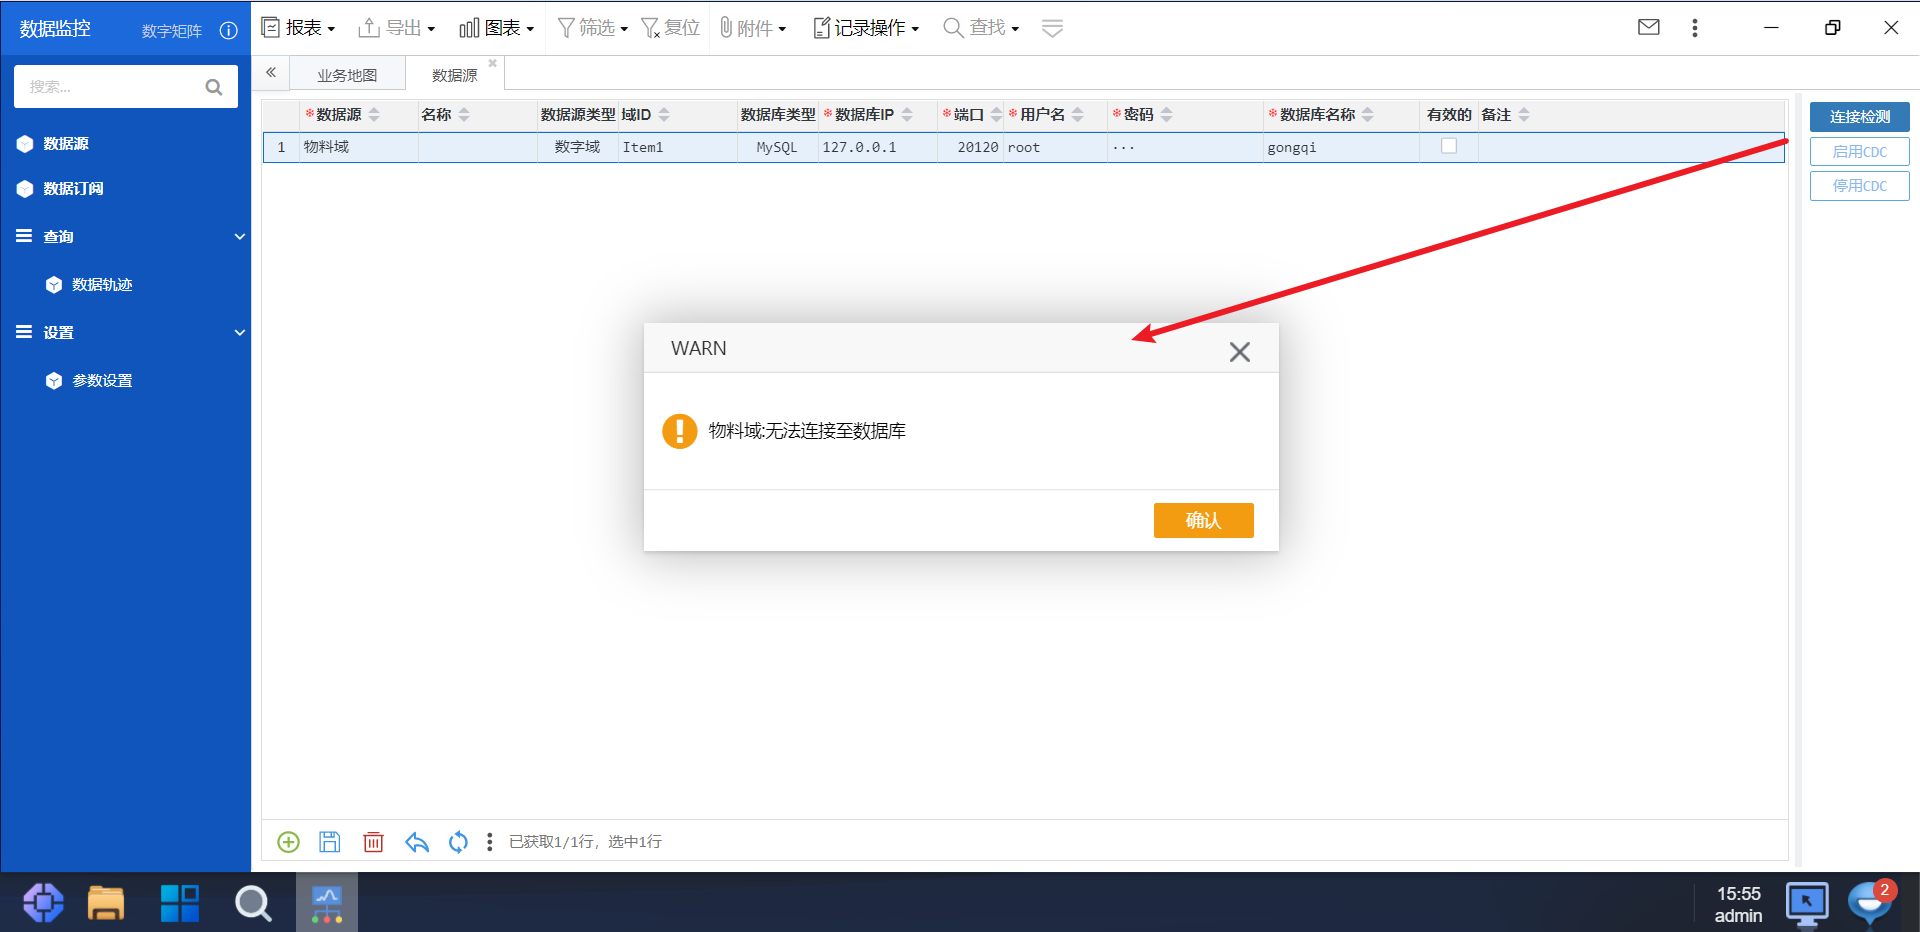
Task: Click the info icon next to 数字矩阵
Action: (228, 30)
